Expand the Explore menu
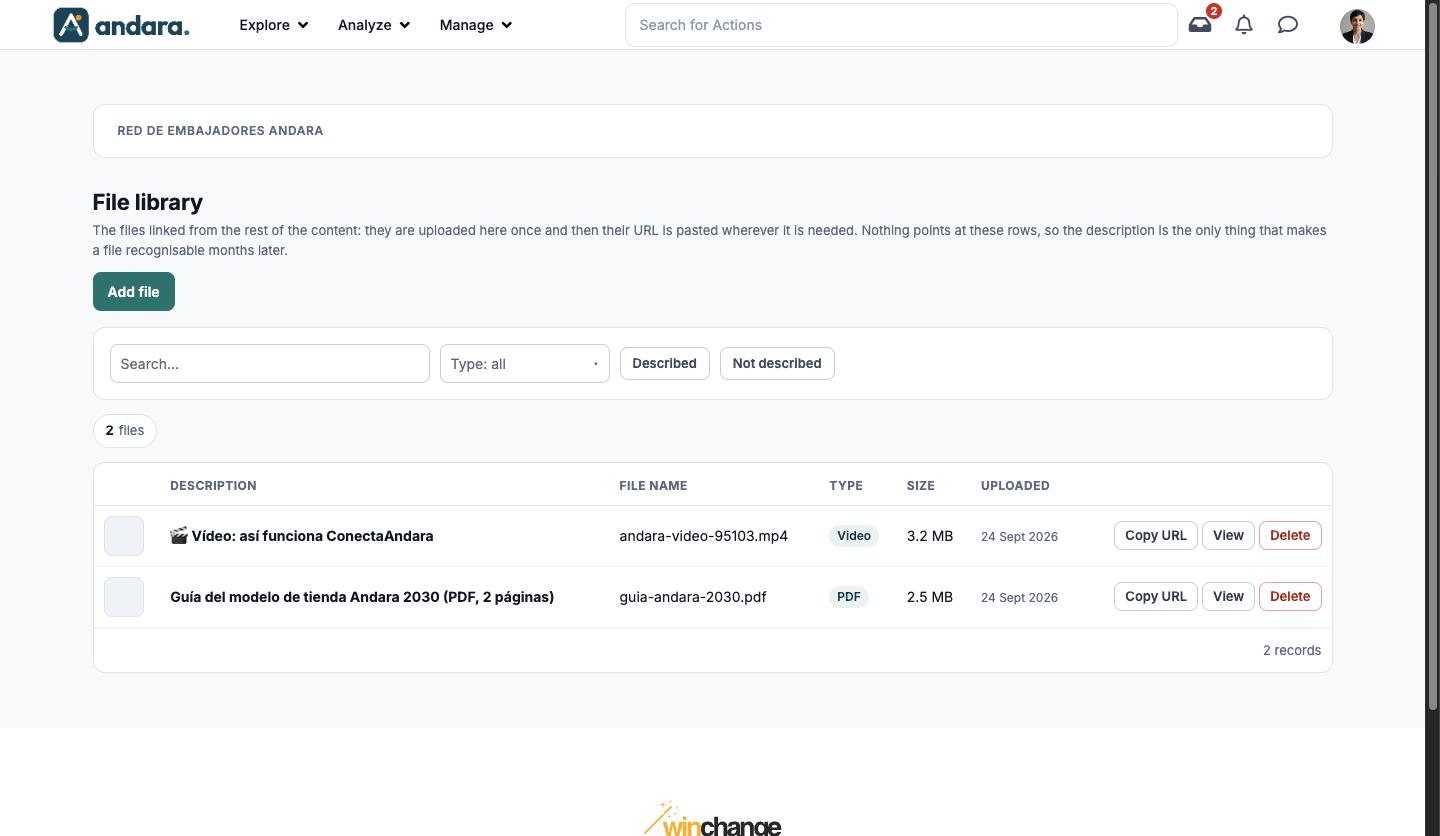 tap(274, 25)
